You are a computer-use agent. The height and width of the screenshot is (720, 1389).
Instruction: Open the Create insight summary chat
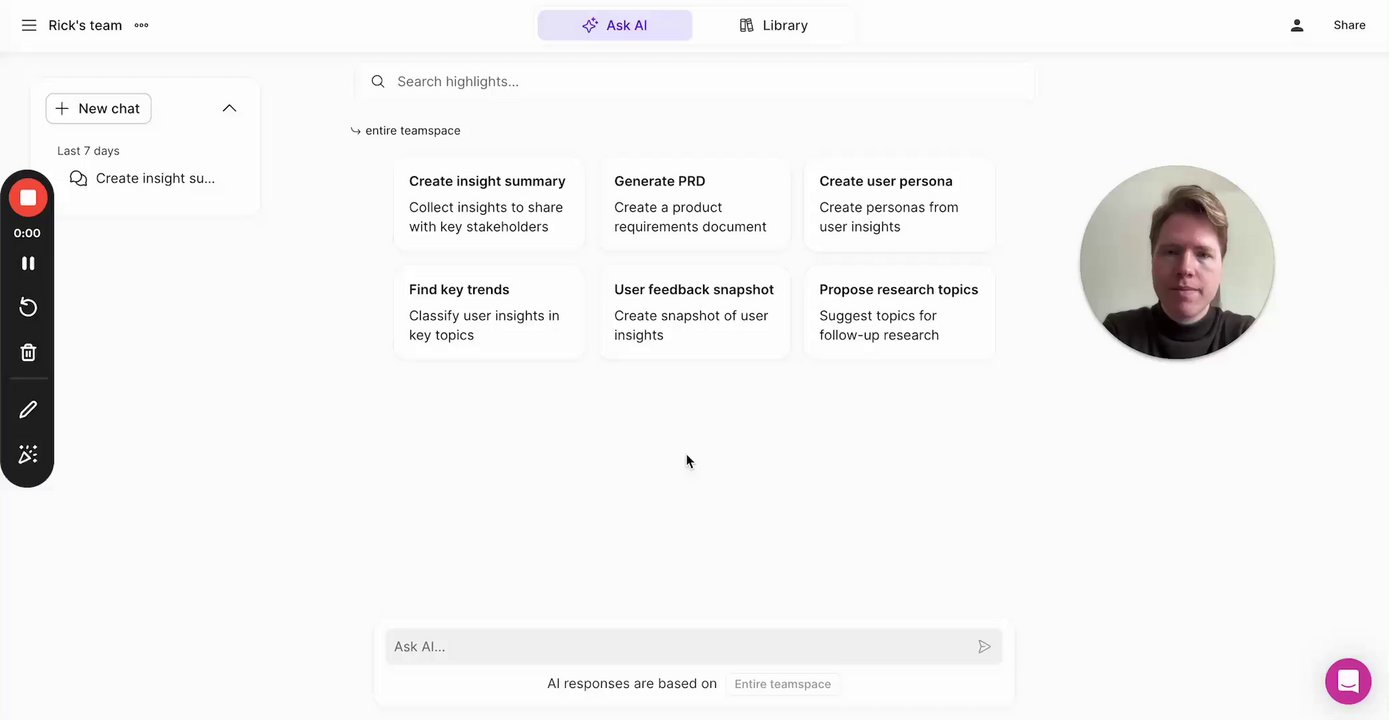point(154,178)
